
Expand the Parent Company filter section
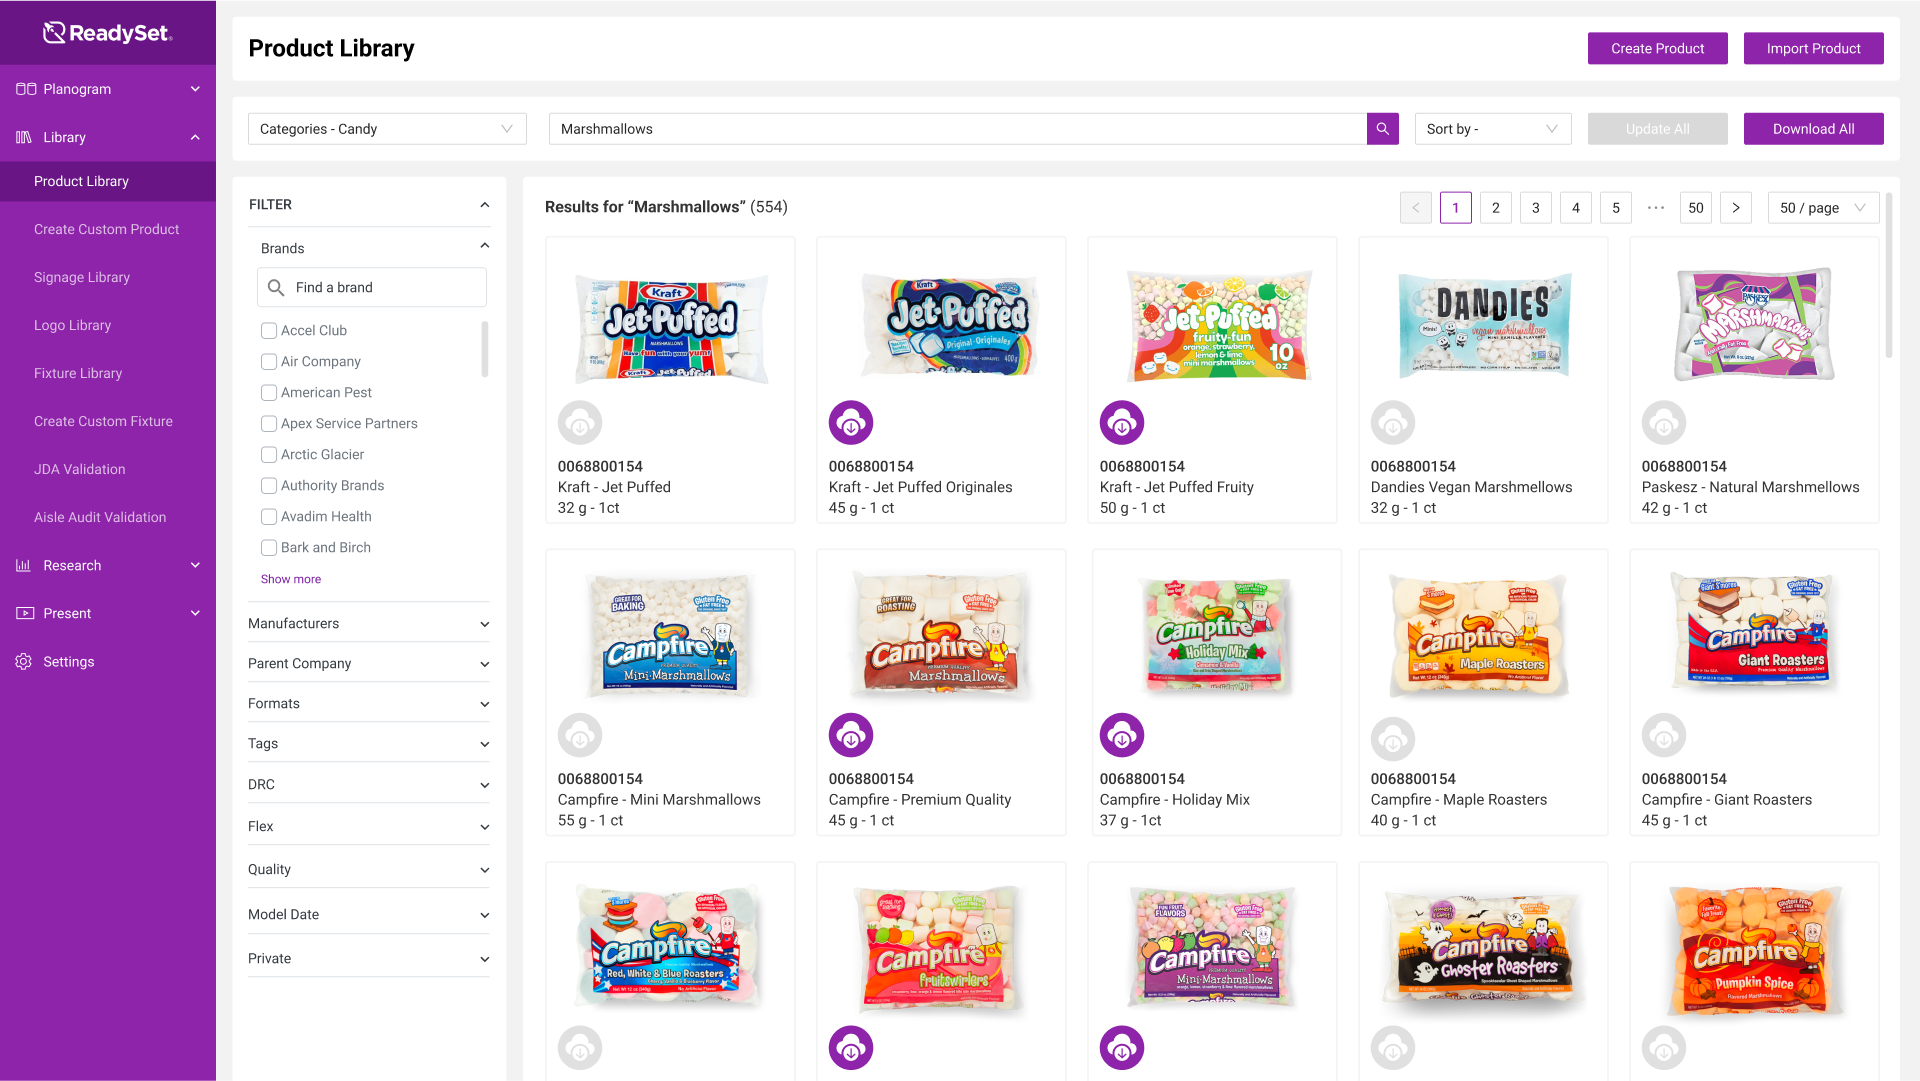369,664
